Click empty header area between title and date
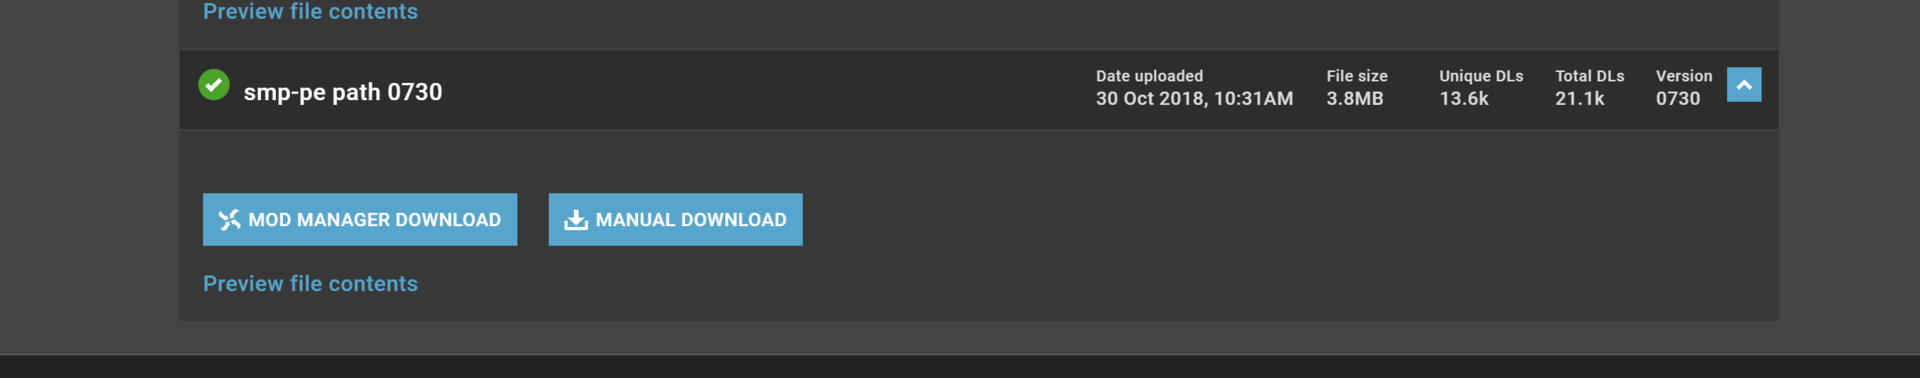Screen dimensions: 1920x378 768,90
